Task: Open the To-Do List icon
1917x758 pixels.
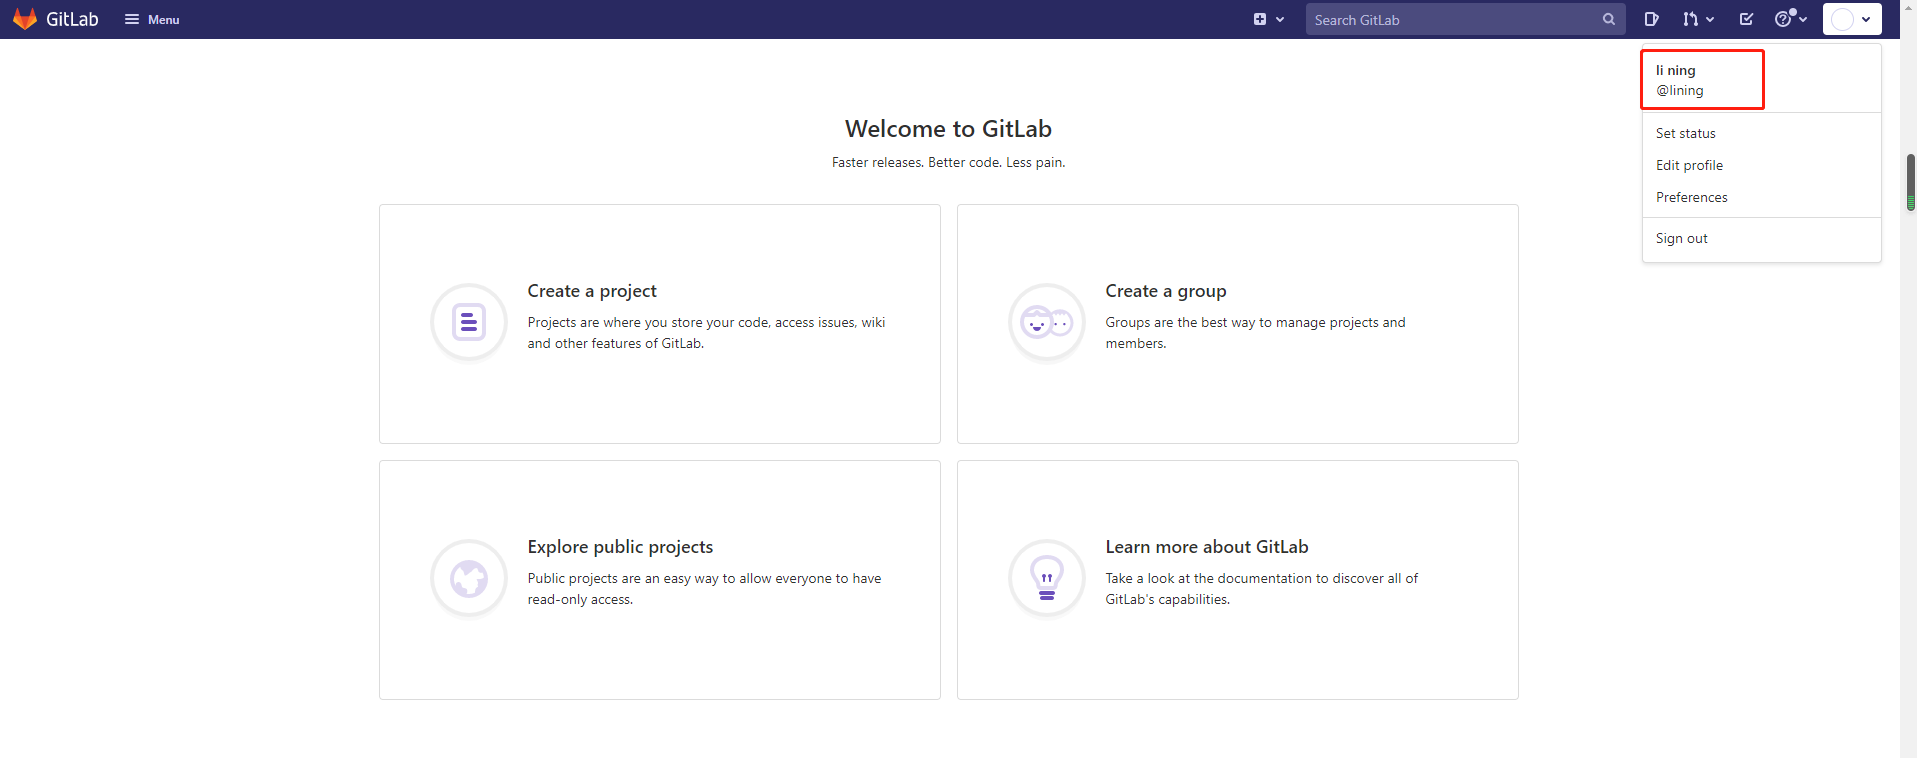Action: point(1746,19)
